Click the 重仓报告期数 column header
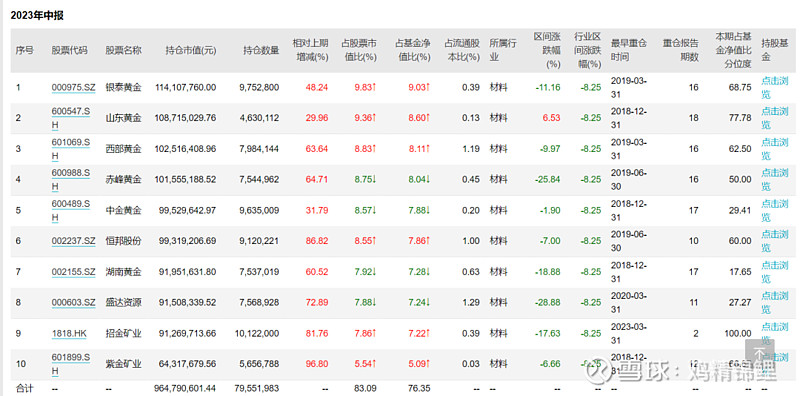The width and height of the screenshot is (800, 396). pos(681,50)
